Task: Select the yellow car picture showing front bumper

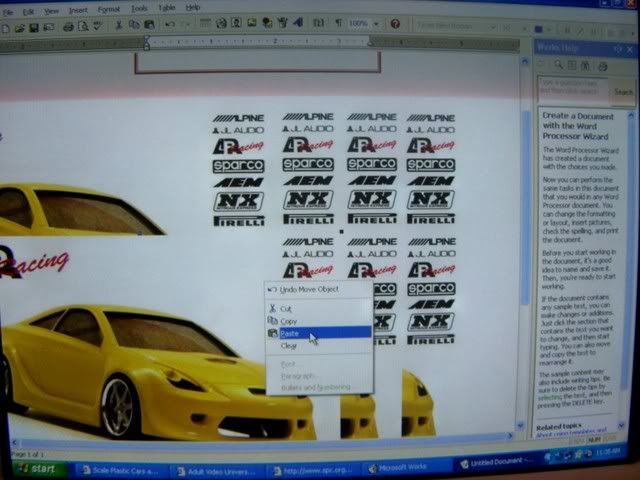Action: pos(156,372)
